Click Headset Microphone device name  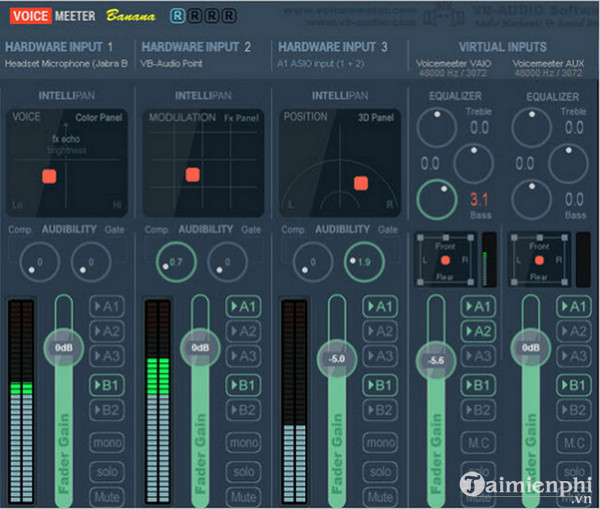[x=66, y=64]
